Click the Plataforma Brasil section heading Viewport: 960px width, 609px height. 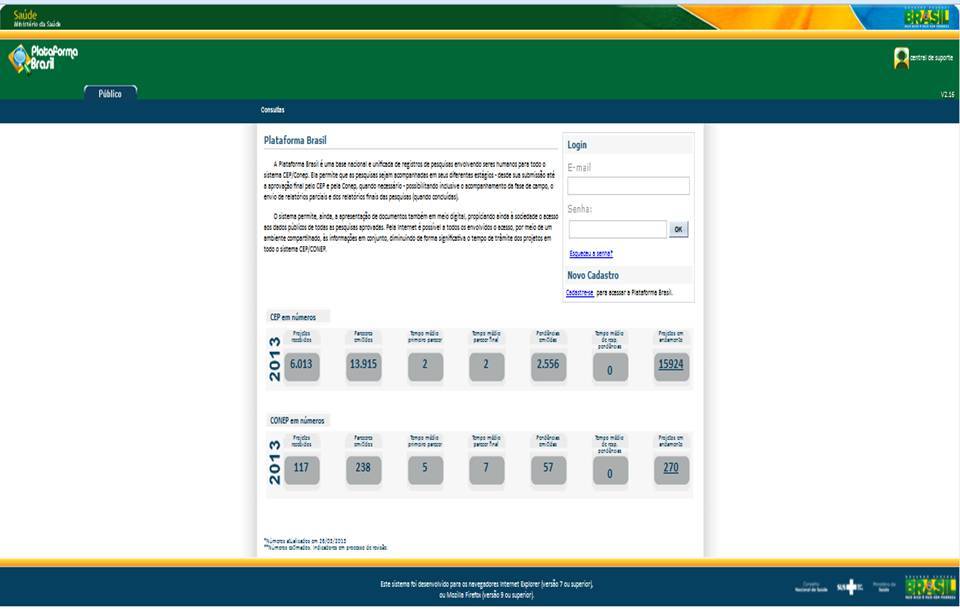tap(295, 140)
